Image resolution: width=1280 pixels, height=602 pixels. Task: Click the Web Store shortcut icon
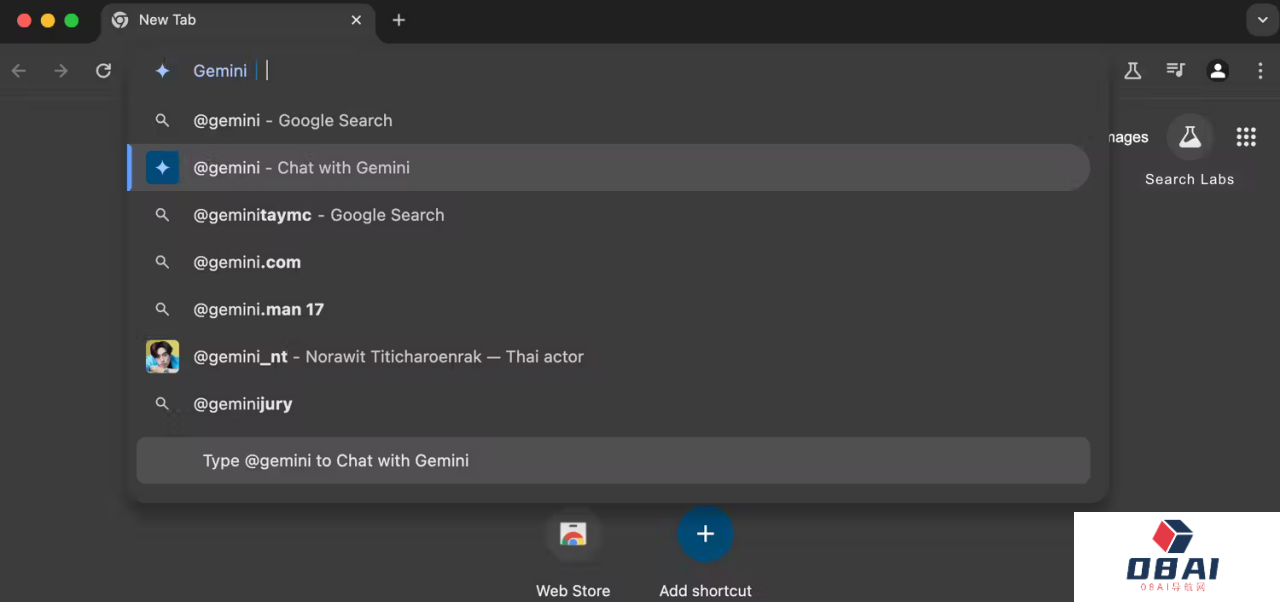click(573, 534)
